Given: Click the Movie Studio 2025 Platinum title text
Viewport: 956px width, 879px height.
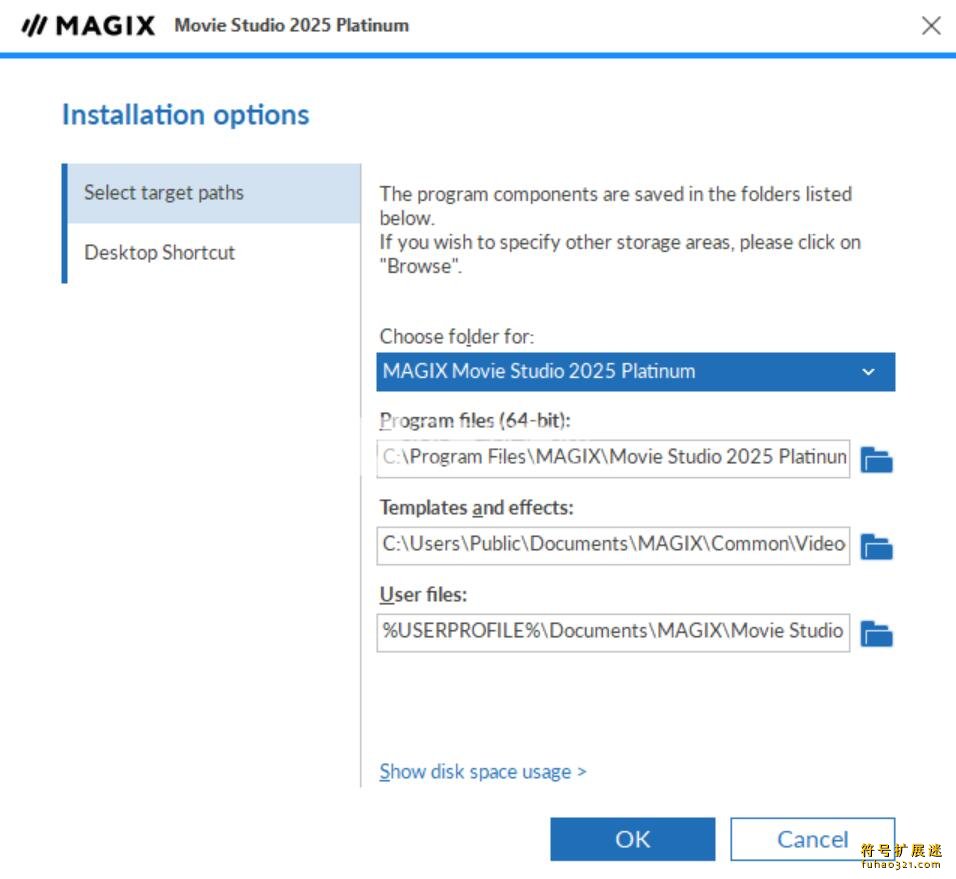Looking at the screenshot, I should (291, 26).
